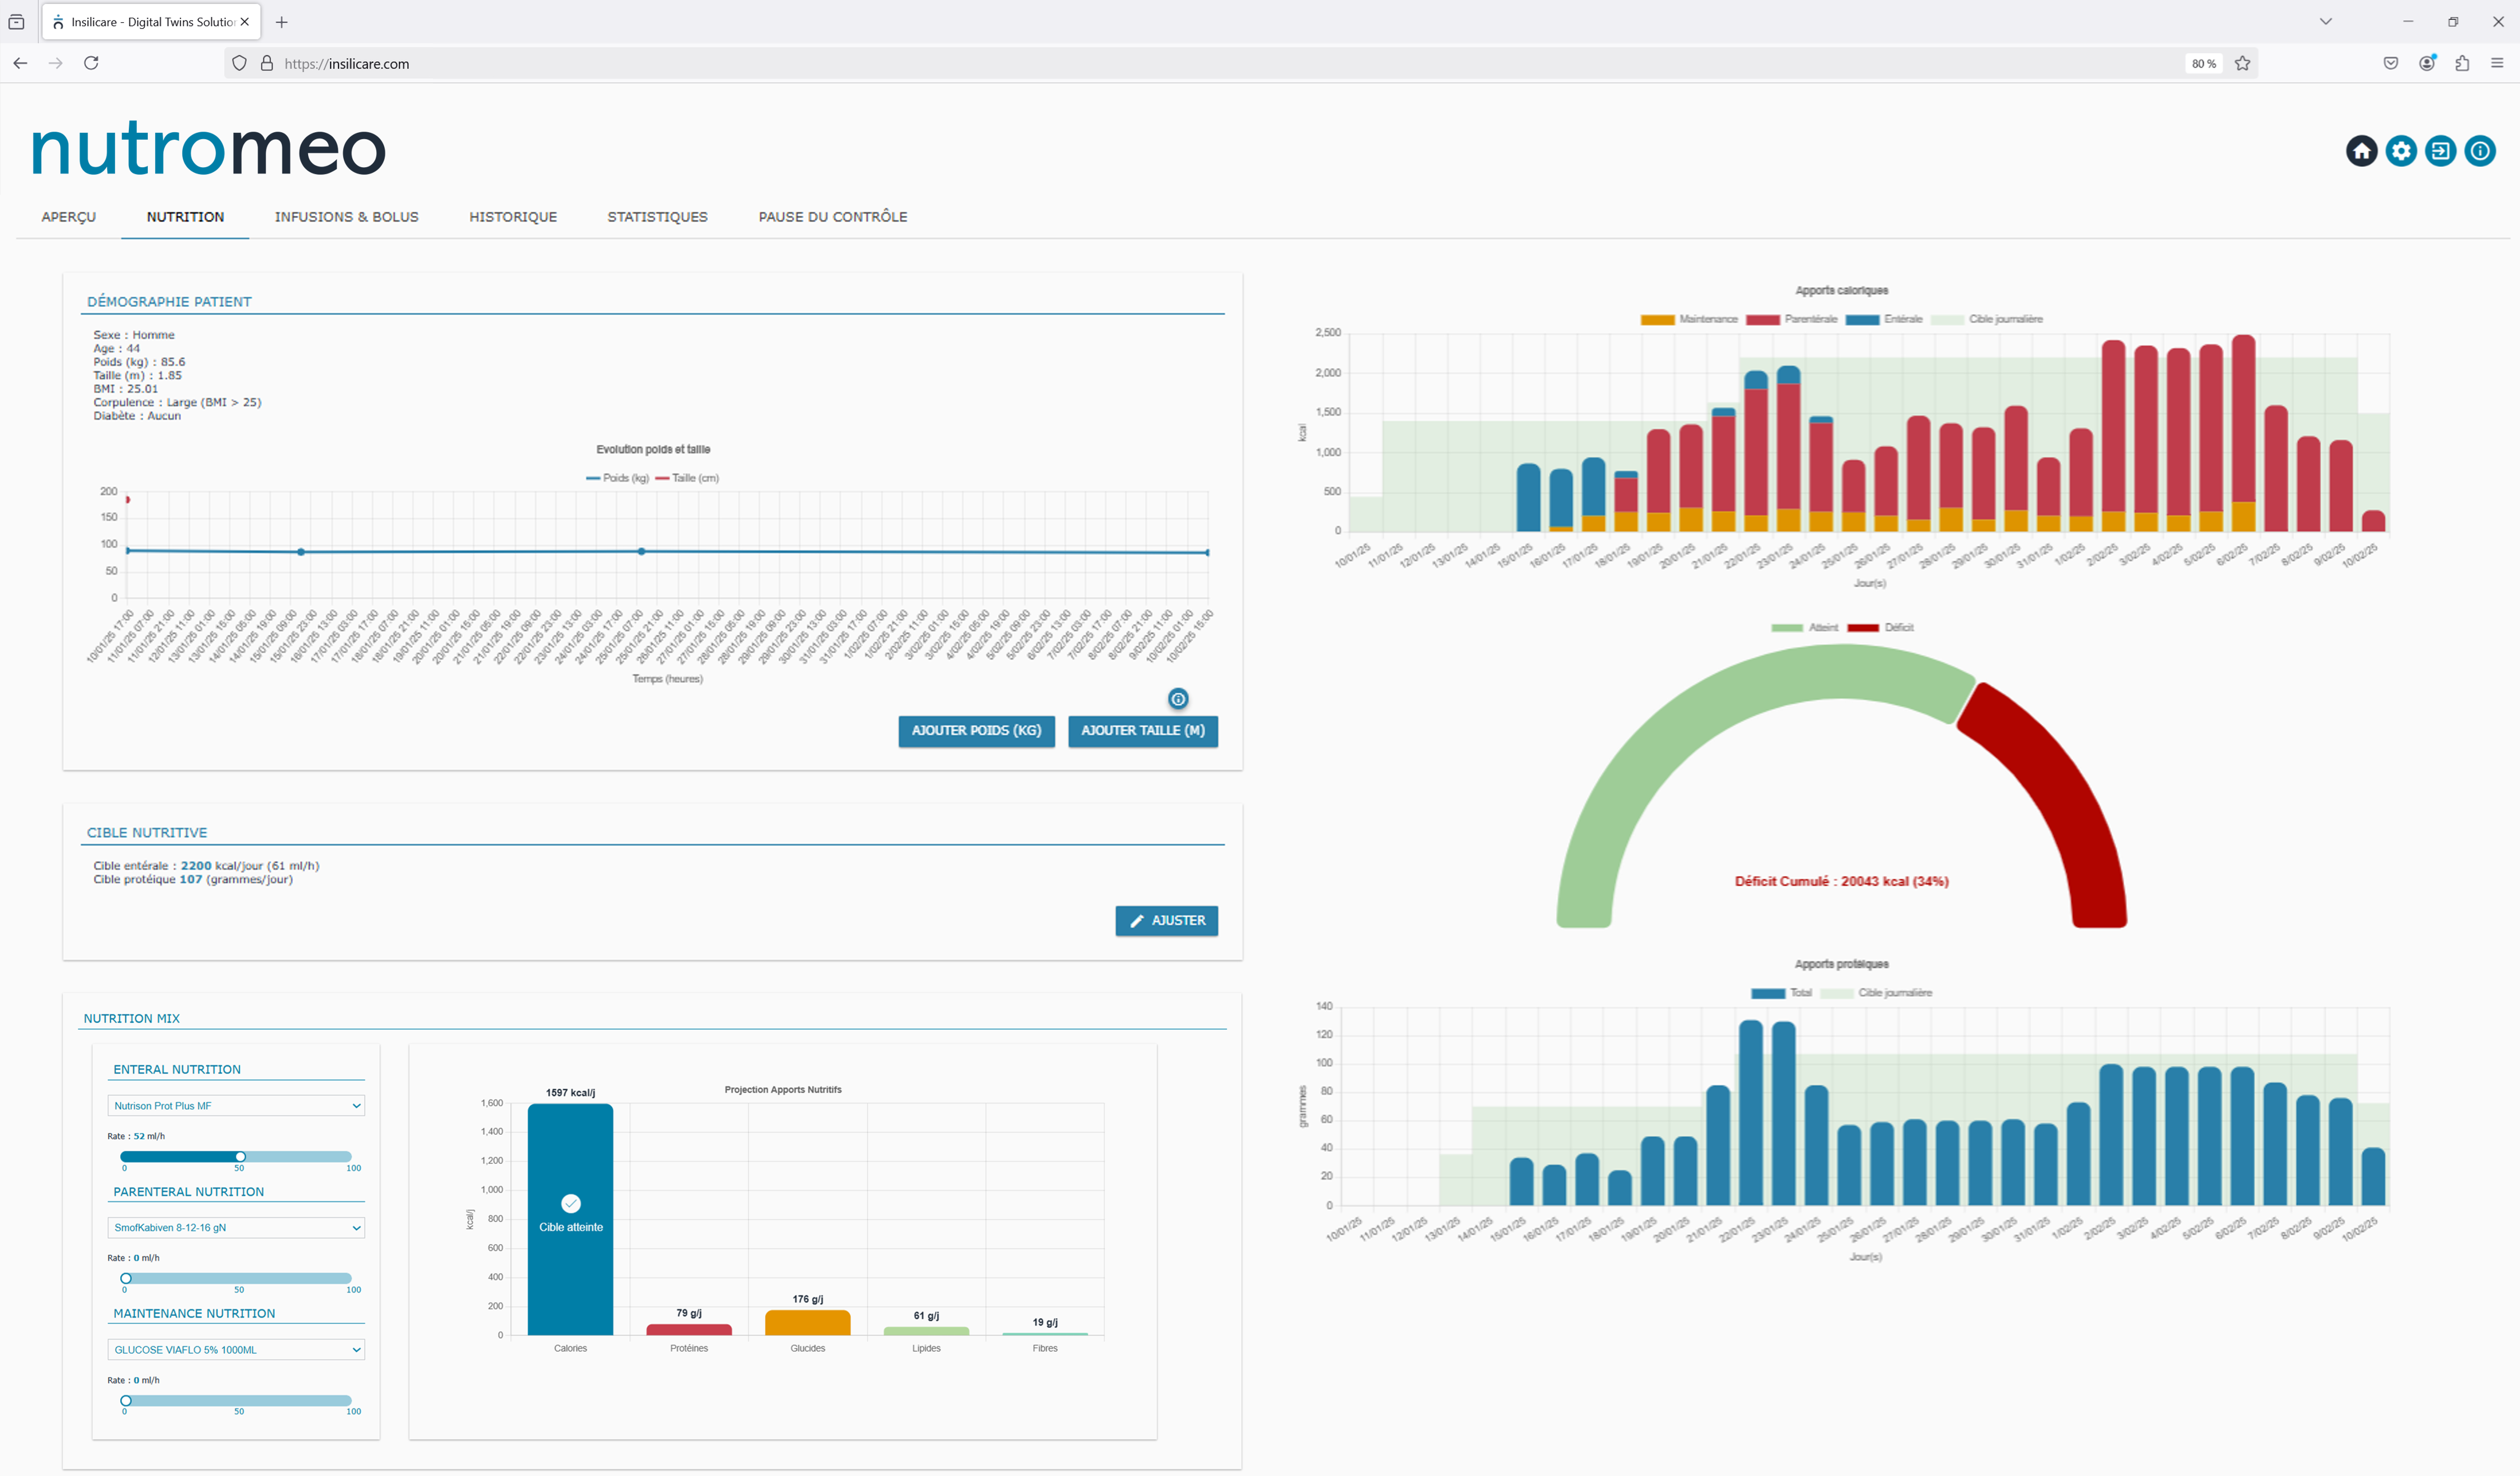Toggle Parentérale legend in caloric chart
Screen dimensions: 2520x1476
coord(1791,319)
